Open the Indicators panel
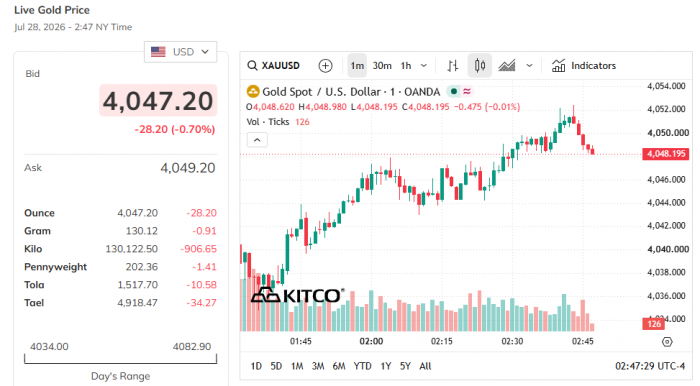The width and height of the screenshot is (700, 386). click(583, 66)
